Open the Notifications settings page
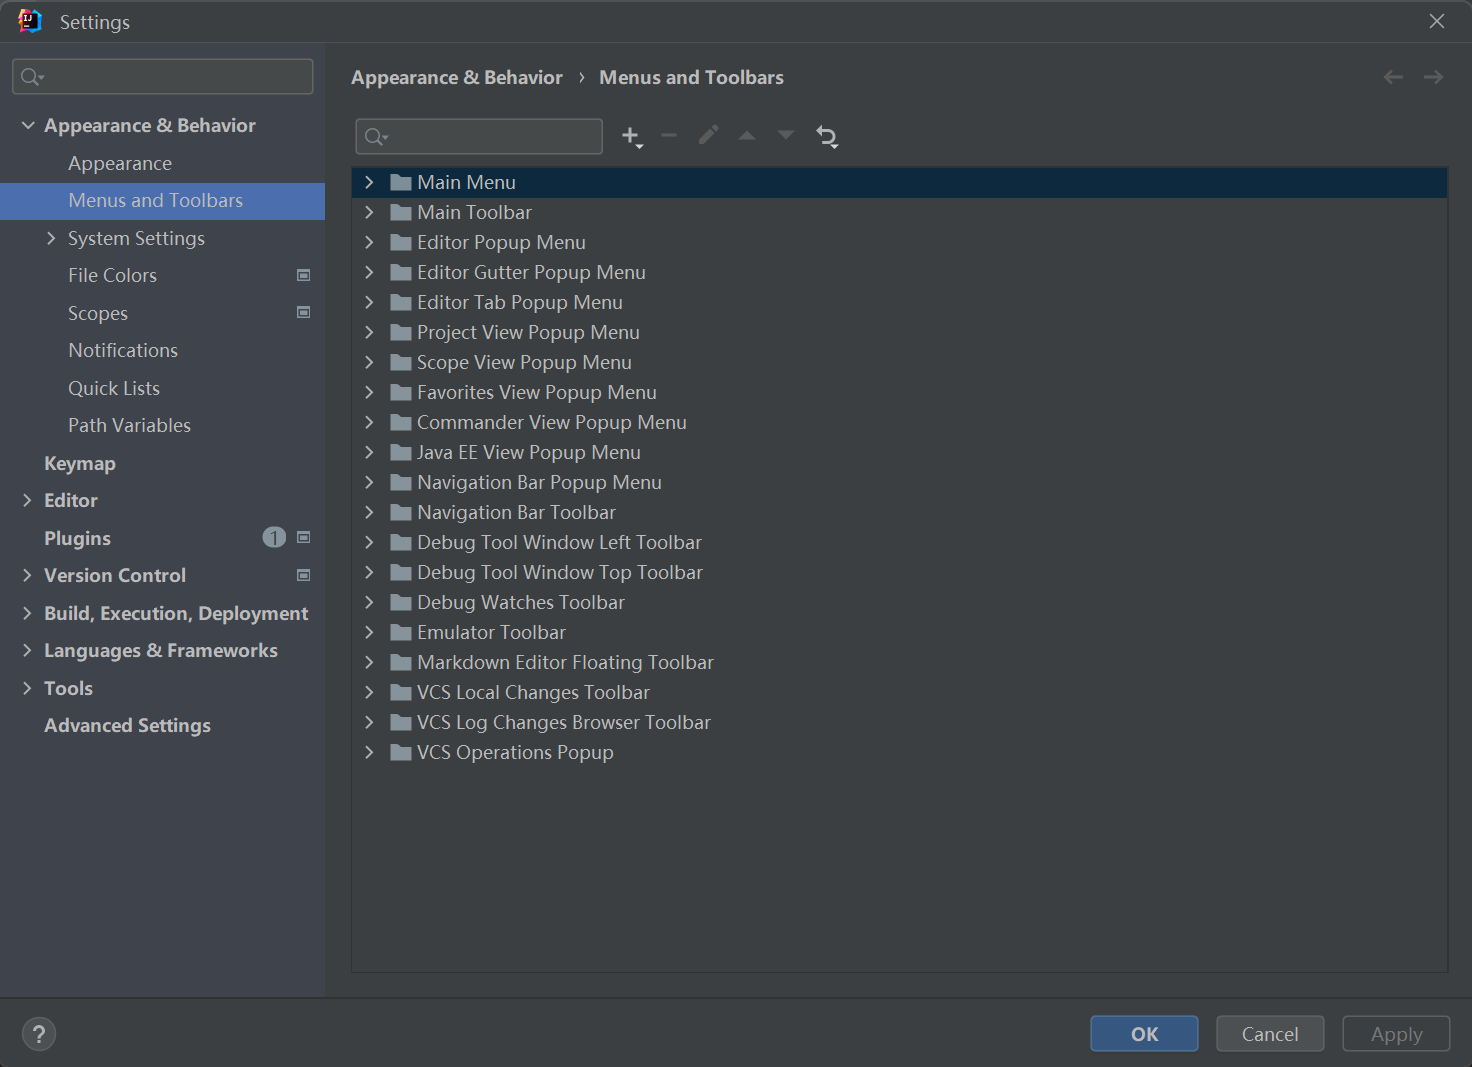1472x1067 pixels. pos(123,350)
